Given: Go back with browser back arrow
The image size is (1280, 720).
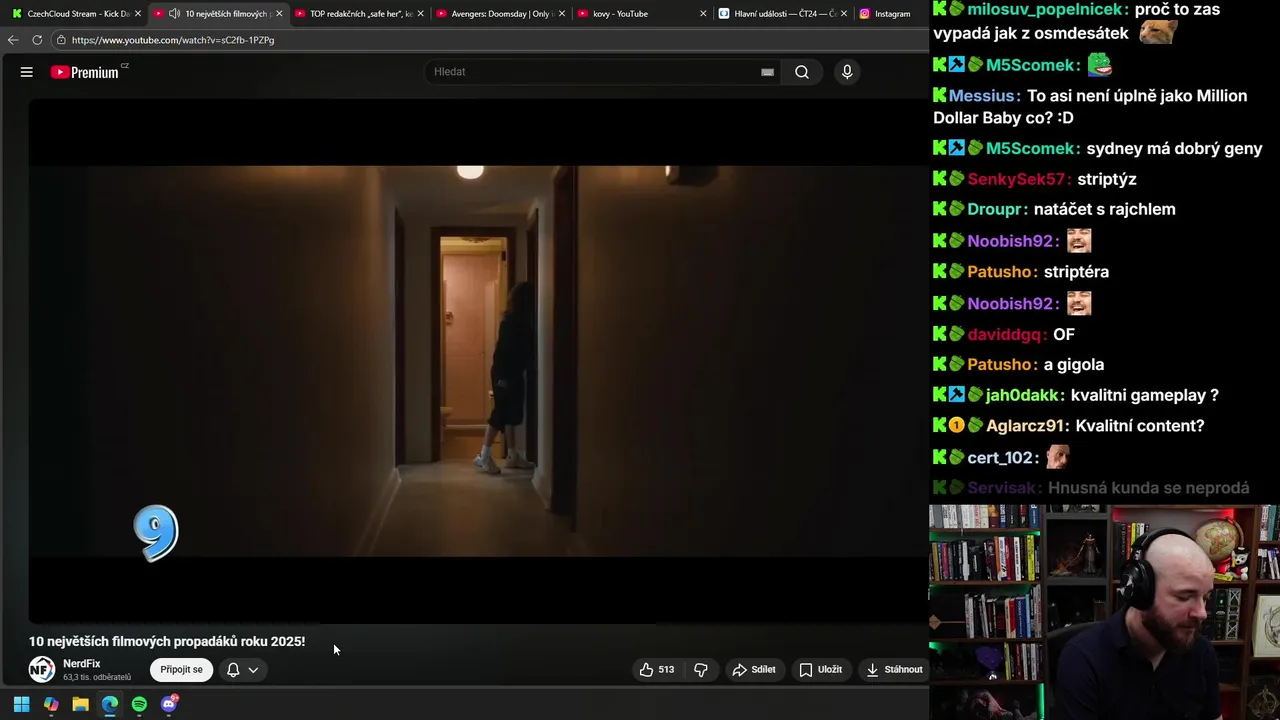Looking at the screenshot, I should tap(13, 40).
